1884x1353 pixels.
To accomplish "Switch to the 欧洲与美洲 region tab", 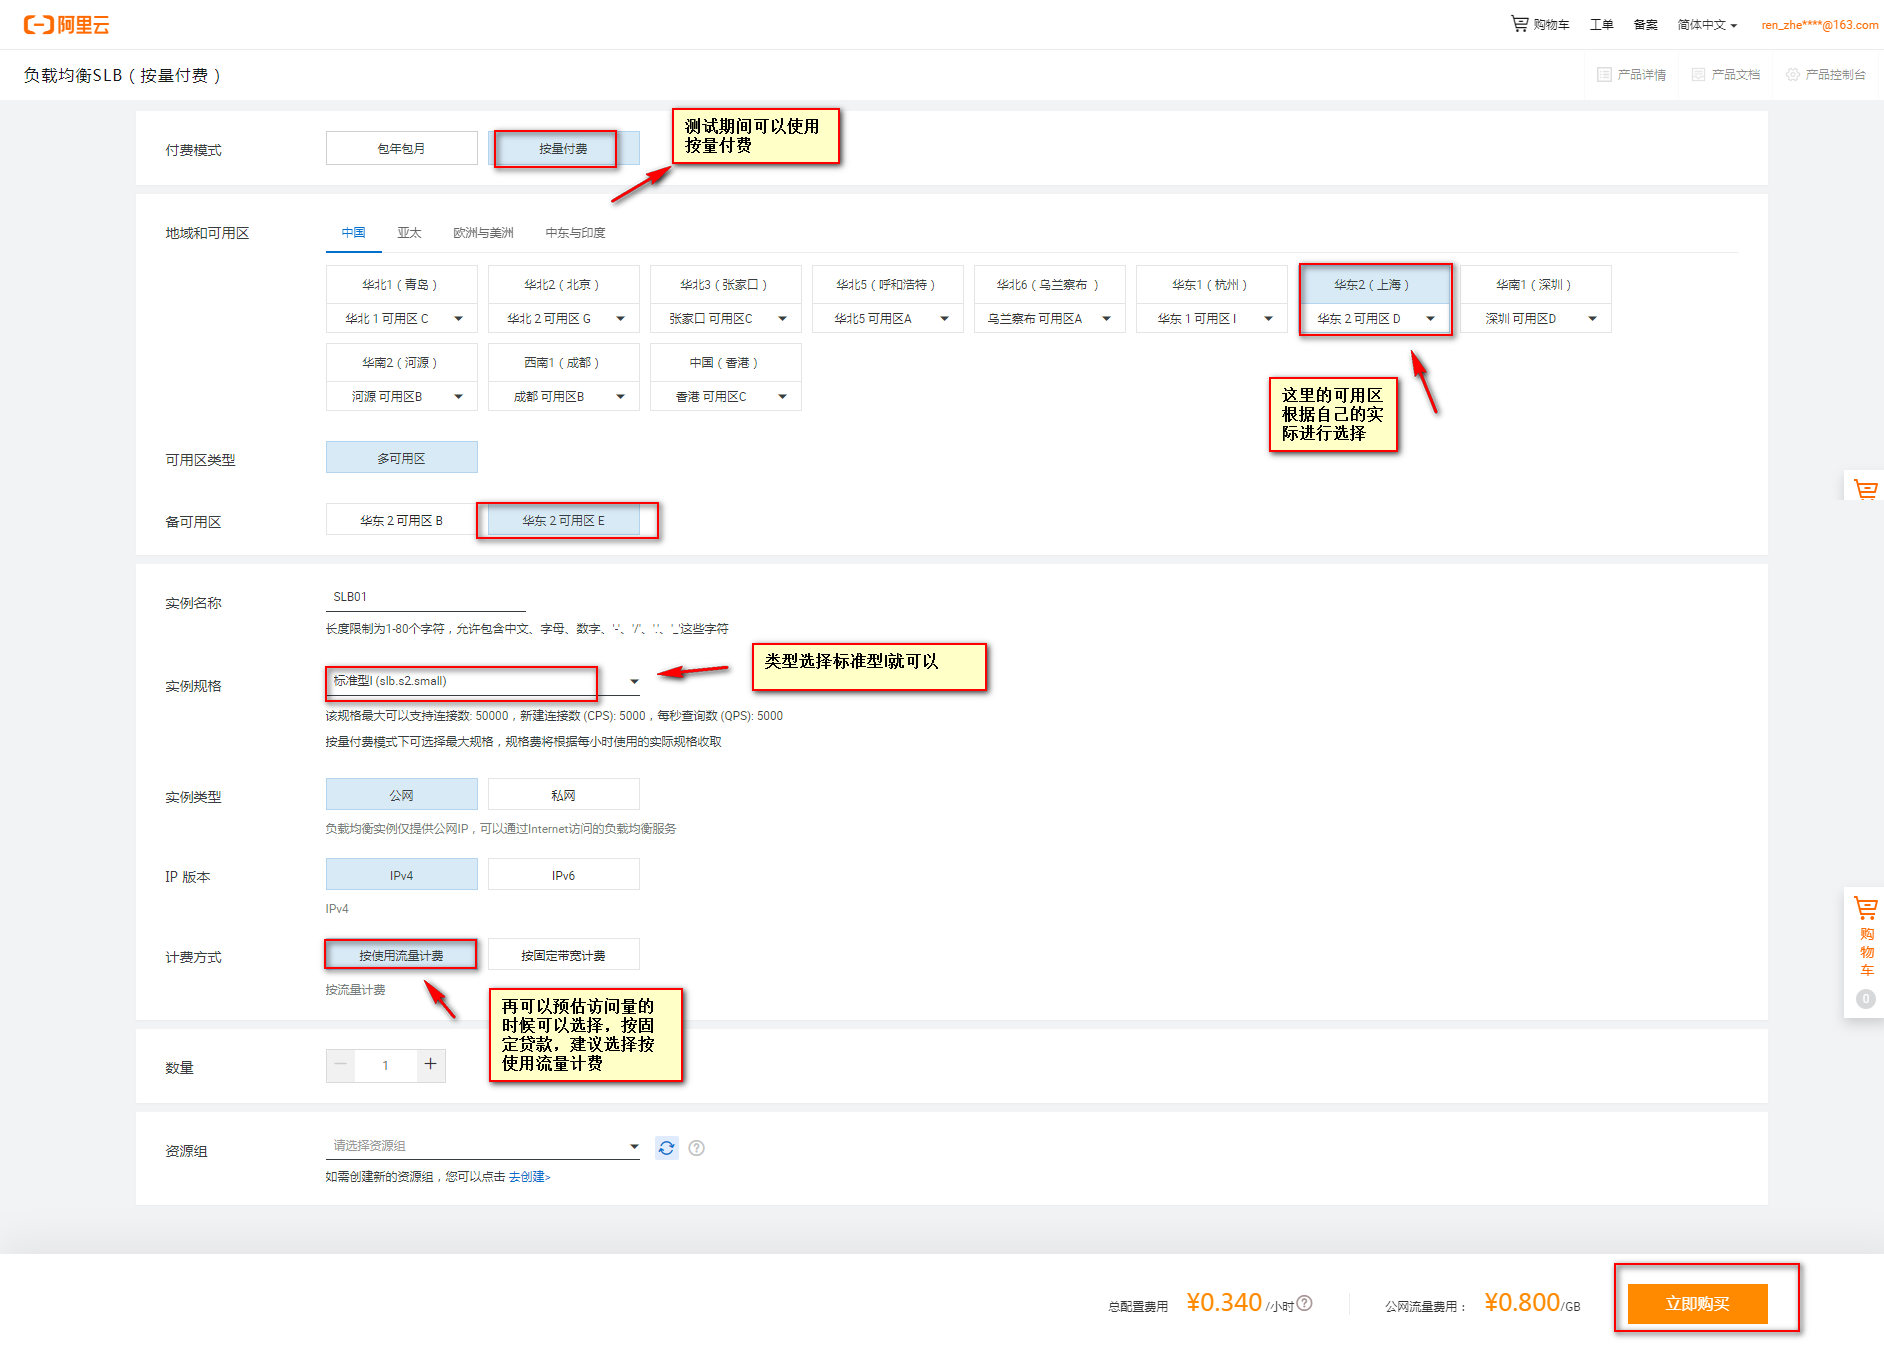I will pos(483,233).
